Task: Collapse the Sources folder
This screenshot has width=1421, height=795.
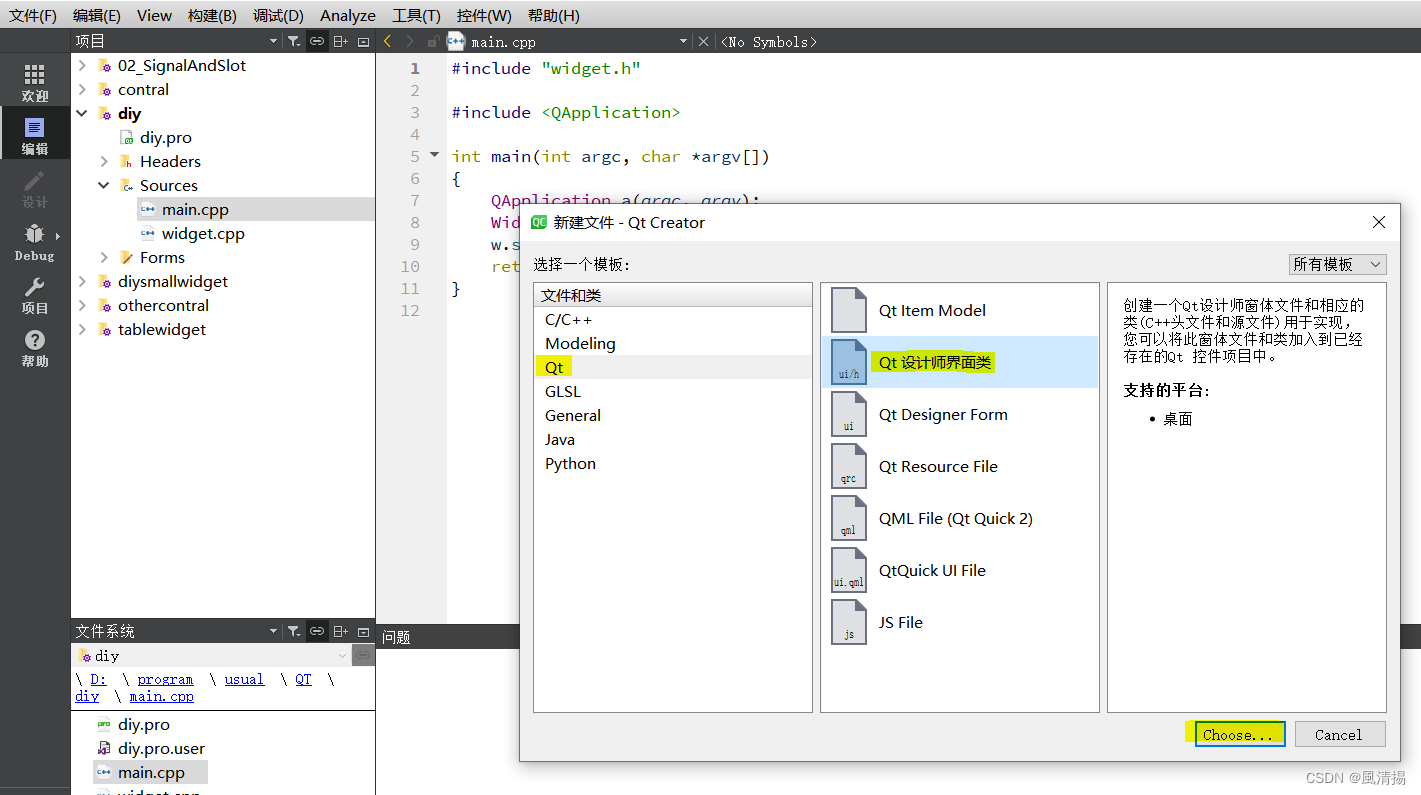Action: (104, 185)
